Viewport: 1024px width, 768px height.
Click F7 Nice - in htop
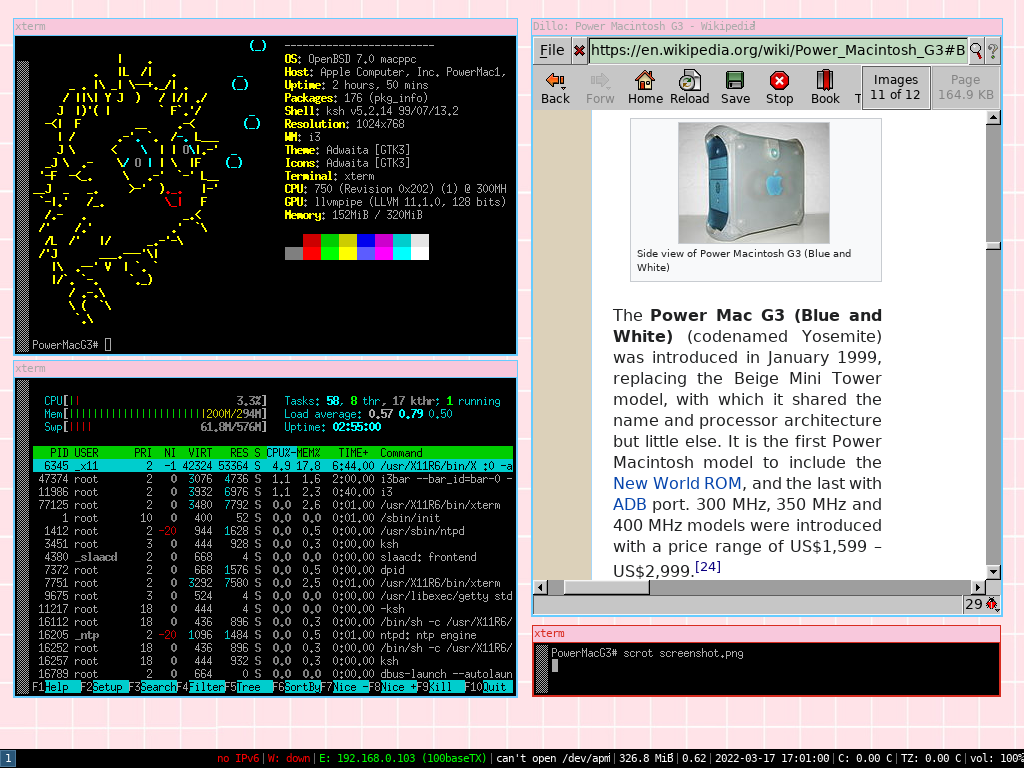(345, 687)
